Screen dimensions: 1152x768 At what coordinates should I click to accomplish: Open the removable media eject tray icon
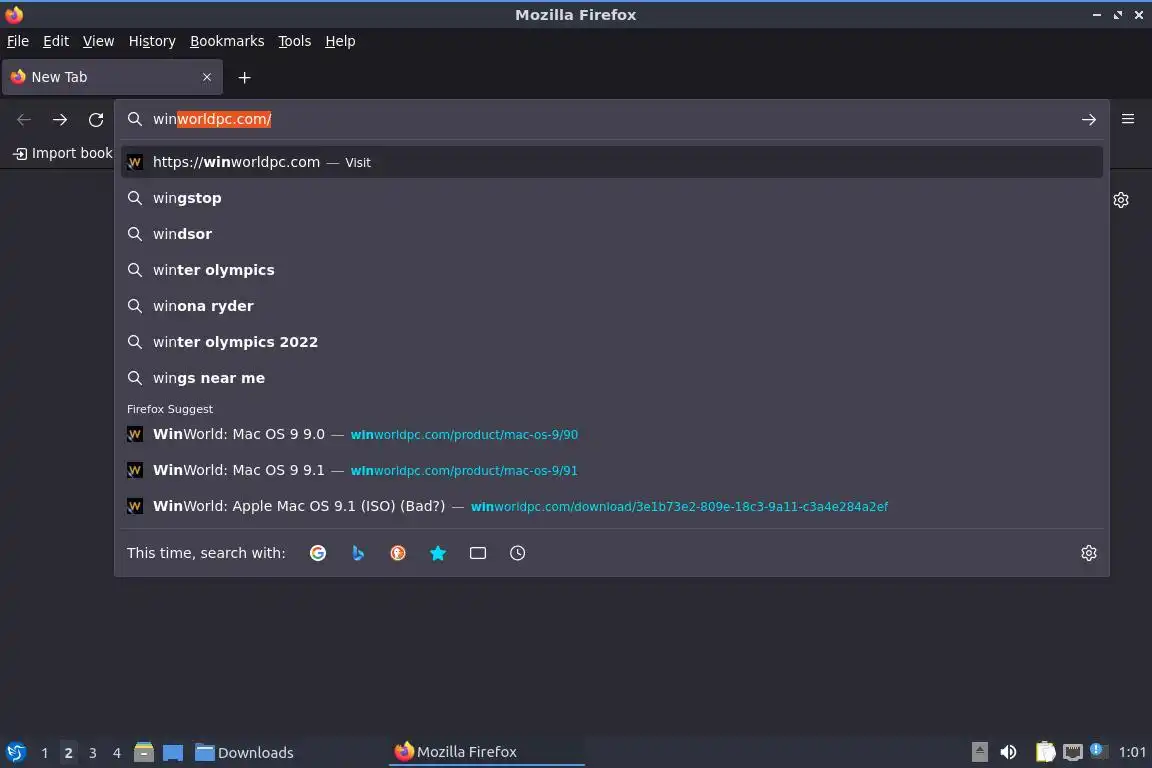[x=979, y=752]
